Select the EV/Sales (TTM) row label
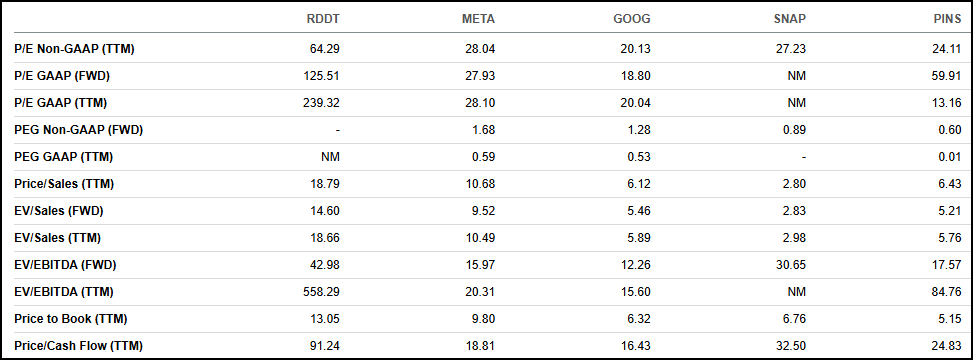Viewport: 973px width, 360px height. pyautogui.click(x=58, y=238)
